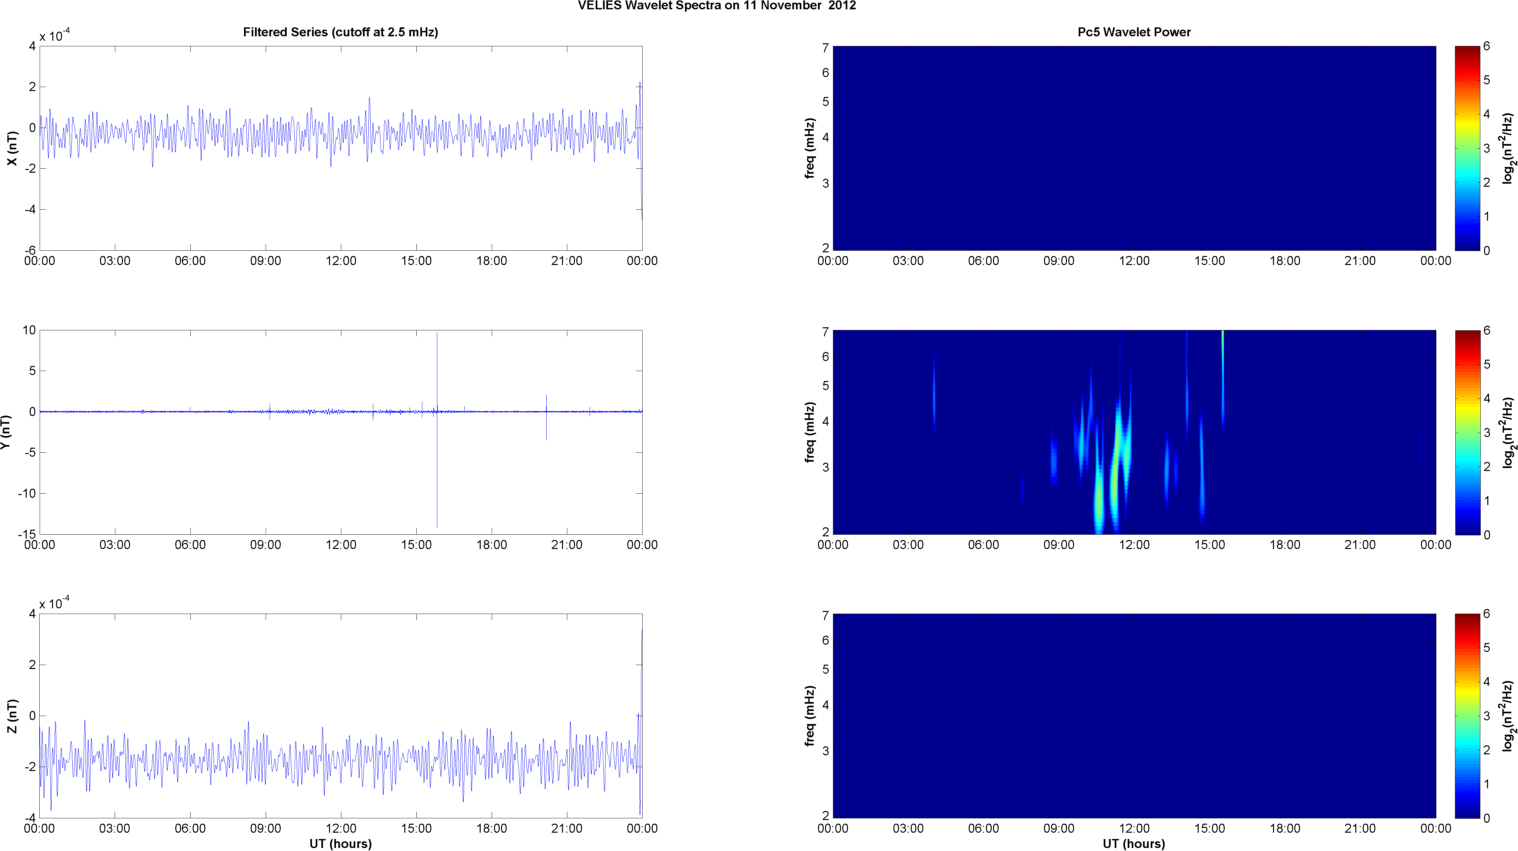The width and height of the screenshot is (1518, 851).
Task: Click the freq (mHz) label of the Y spectrogram
Action: pyautogui.click(x=810, y=432)
